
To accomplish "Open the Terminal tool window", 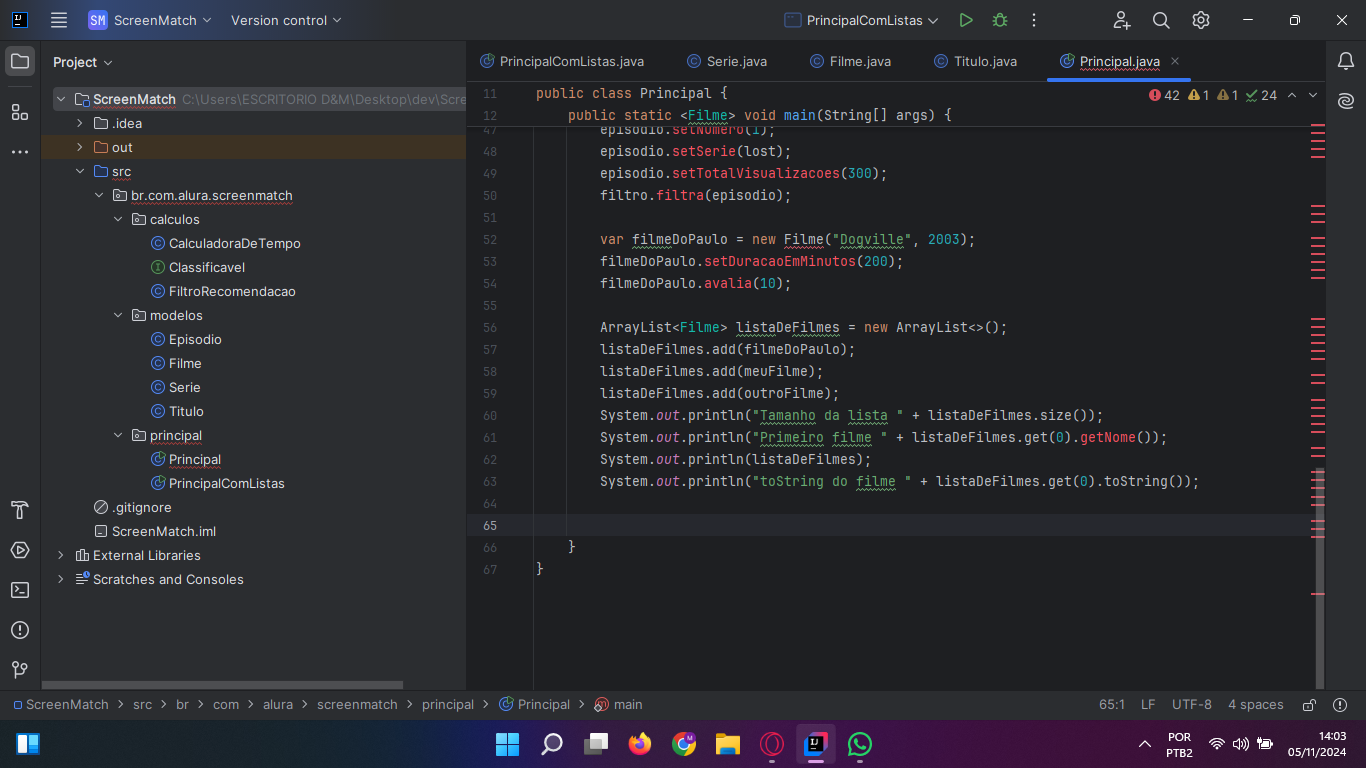I will point(20,590).
